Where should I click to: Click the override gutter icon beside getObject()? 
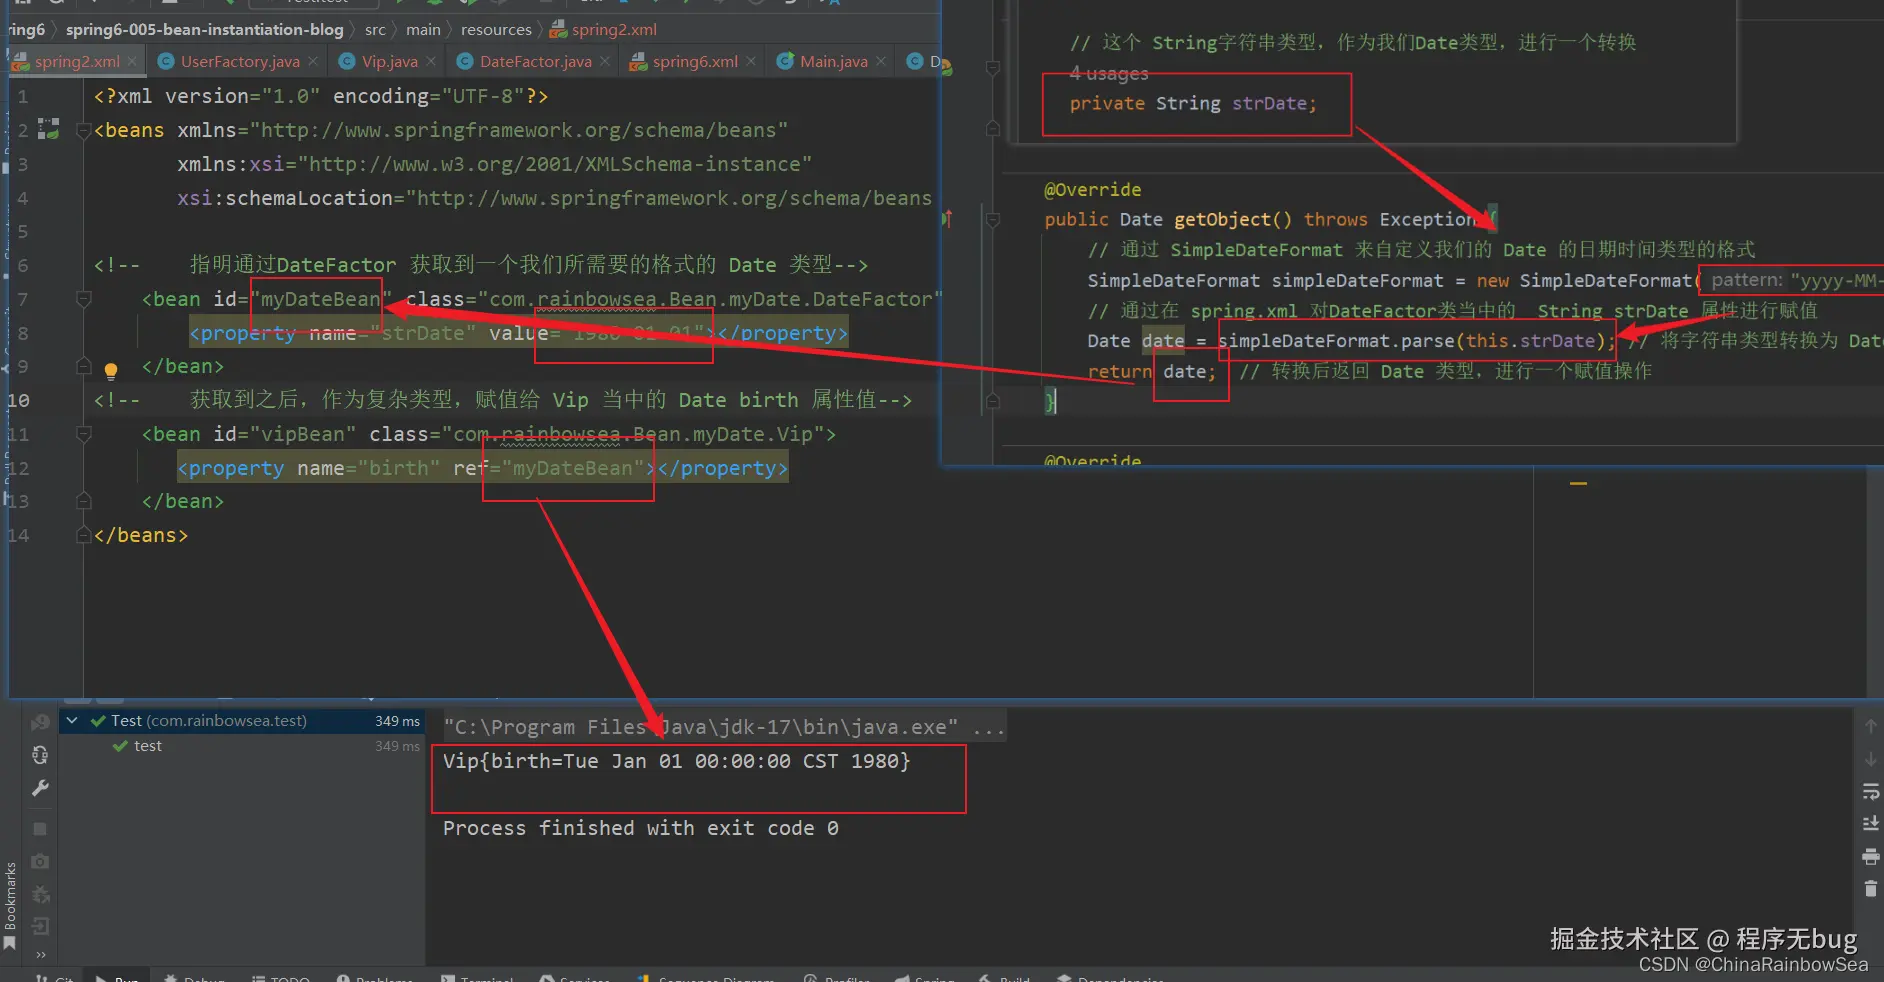click(947, 219)
